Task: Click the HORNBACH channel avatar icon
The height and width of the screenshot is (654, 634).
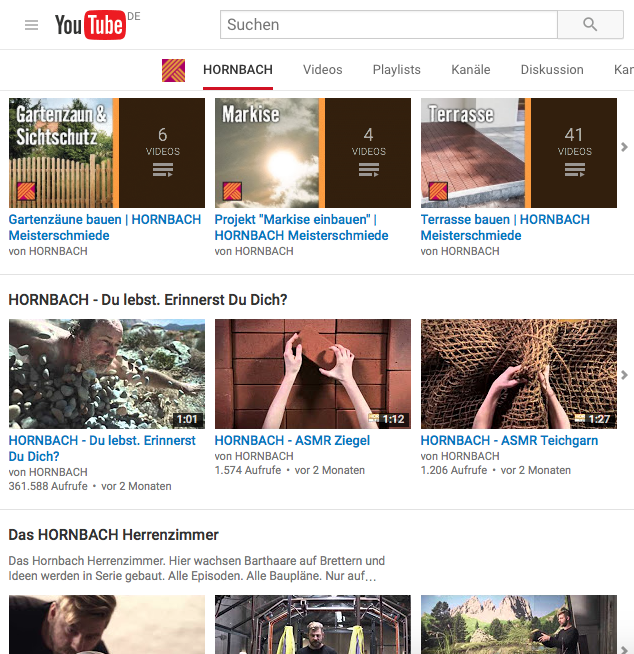Action: coord(174,70)
